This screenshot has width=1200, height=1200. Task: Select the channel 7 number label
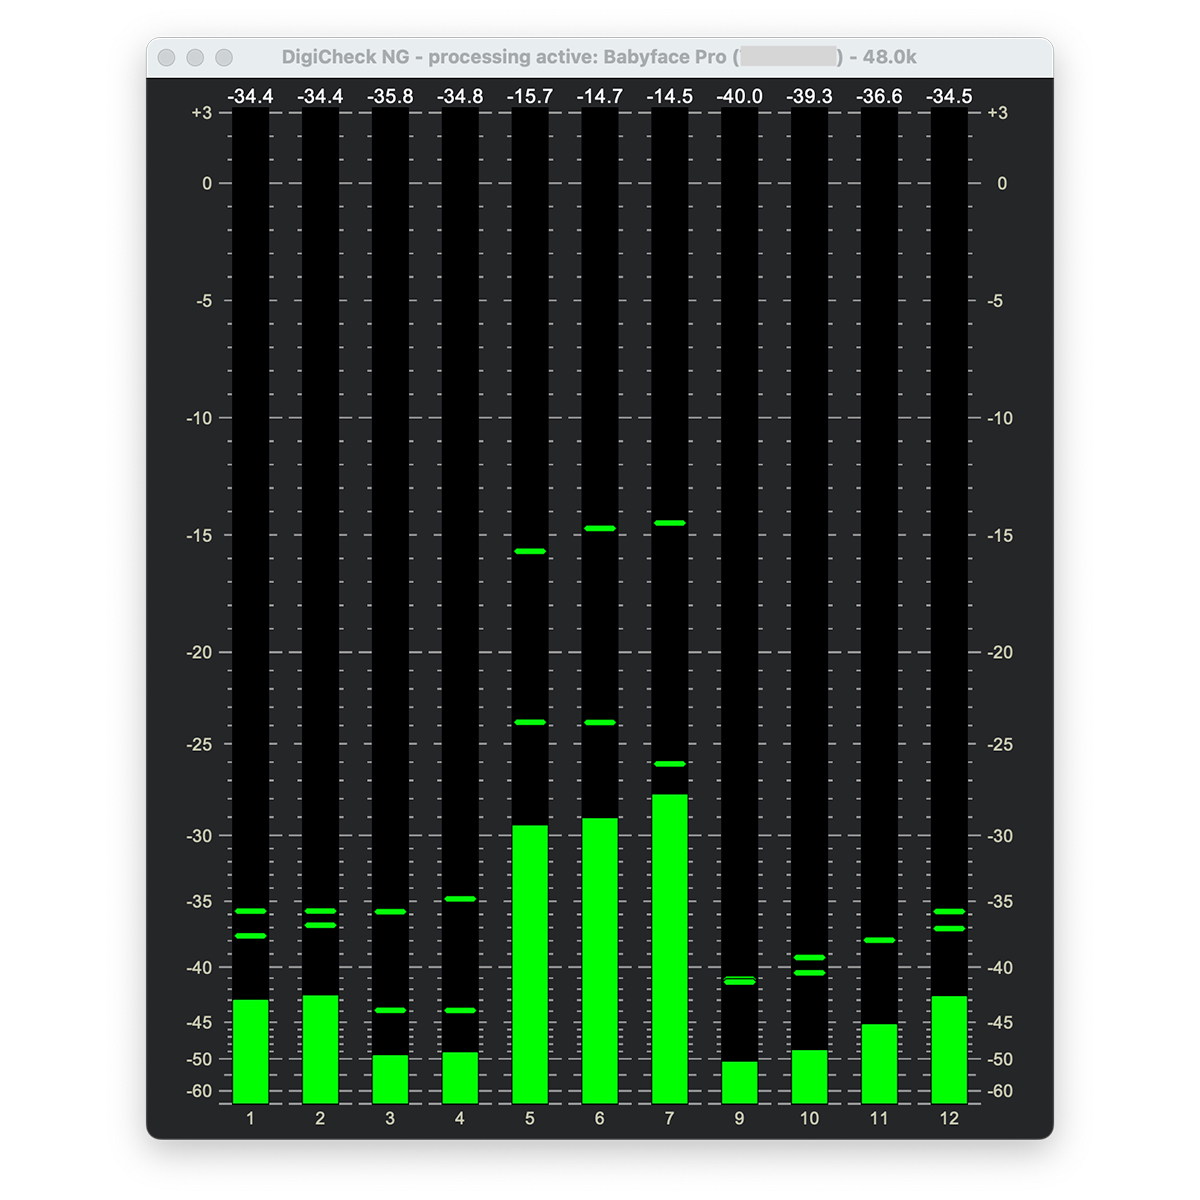click(x=669, y=1118)
